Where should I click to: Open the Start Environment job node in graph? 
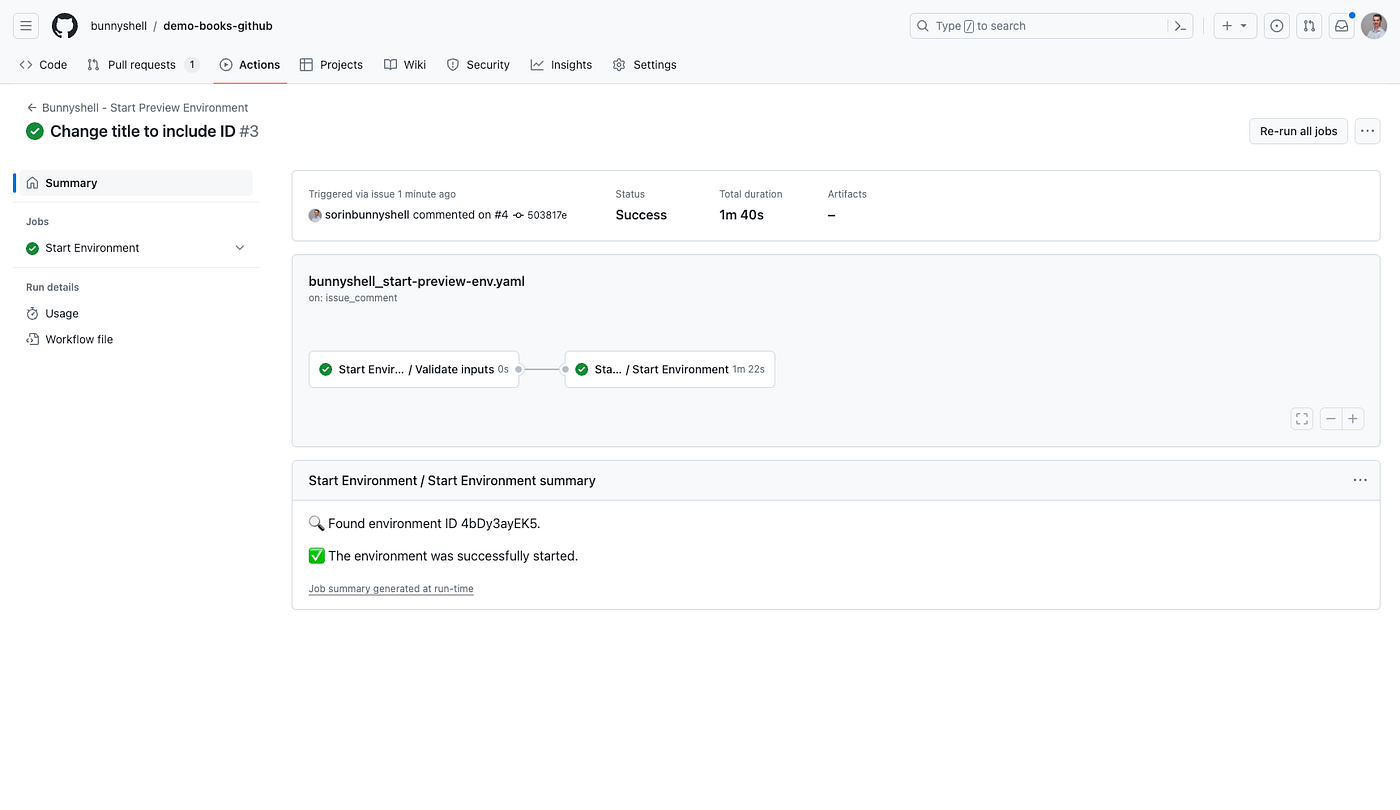670,369
